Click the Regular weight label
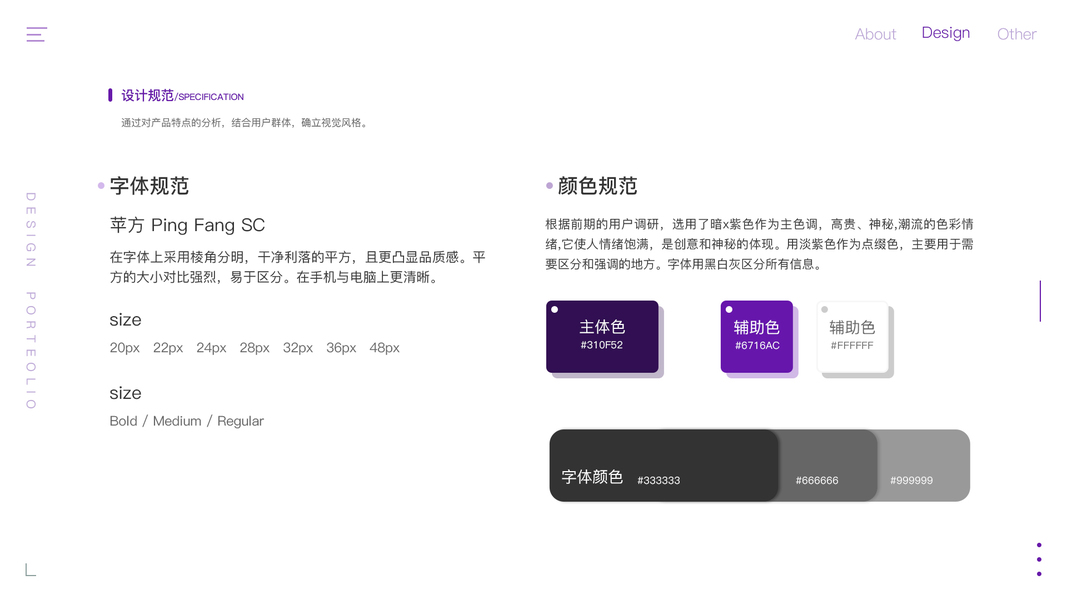 tap(240, 422)
